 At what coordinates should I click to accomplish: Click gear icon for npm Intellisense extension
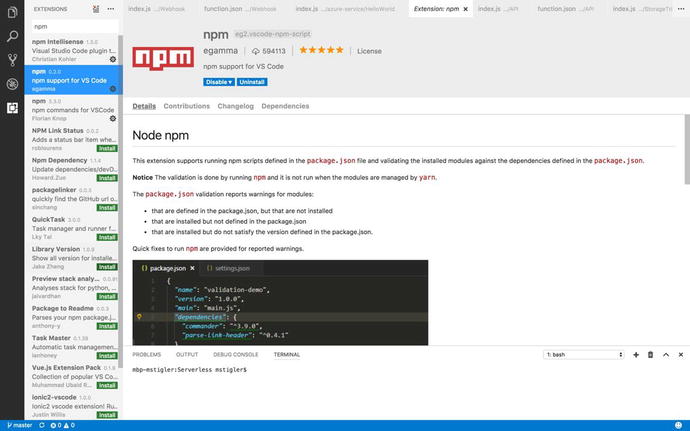click(x=113, y=59)
